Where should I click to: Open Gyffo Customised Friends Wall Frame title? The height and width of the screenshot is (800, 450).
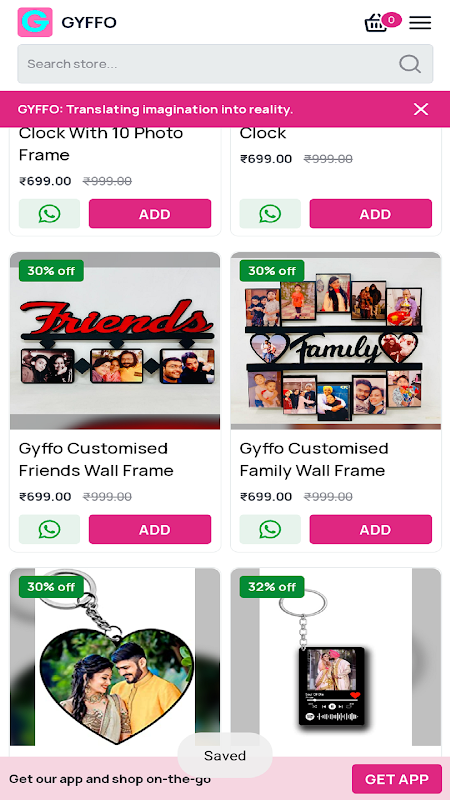tap(96, 459)
